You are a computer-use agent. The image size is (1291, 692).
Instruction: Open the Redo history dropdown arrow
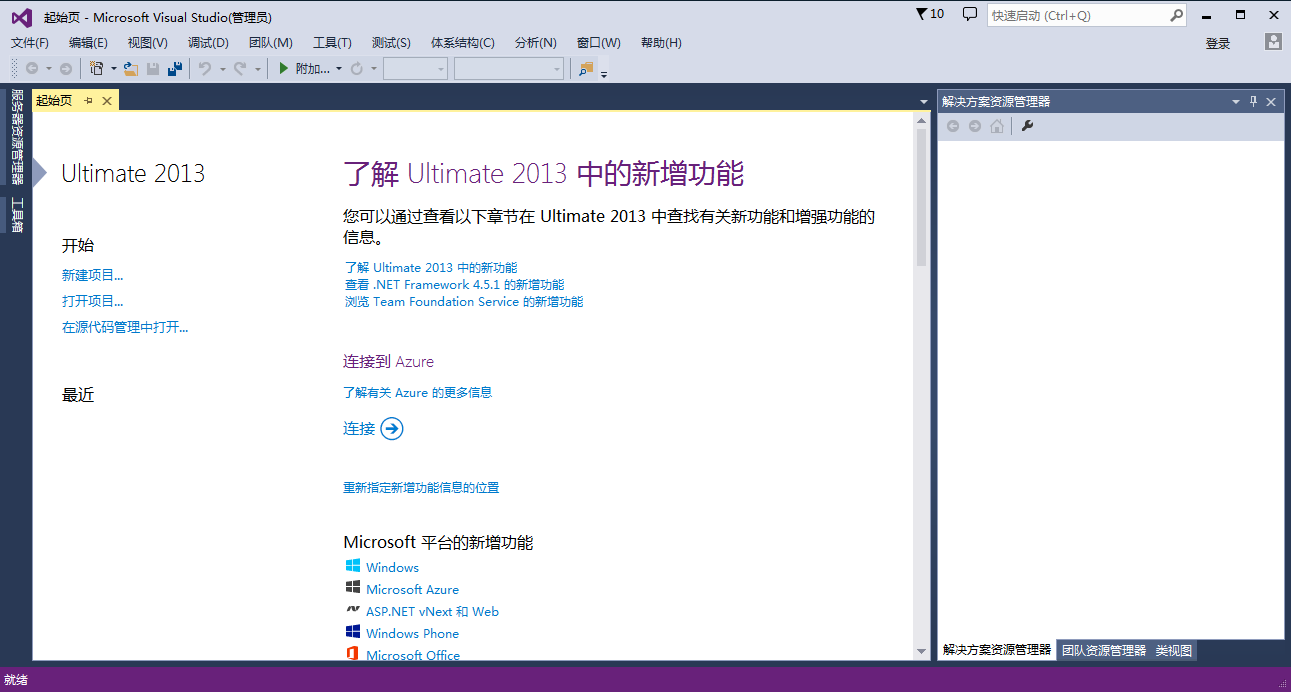[x=257, y=69]
